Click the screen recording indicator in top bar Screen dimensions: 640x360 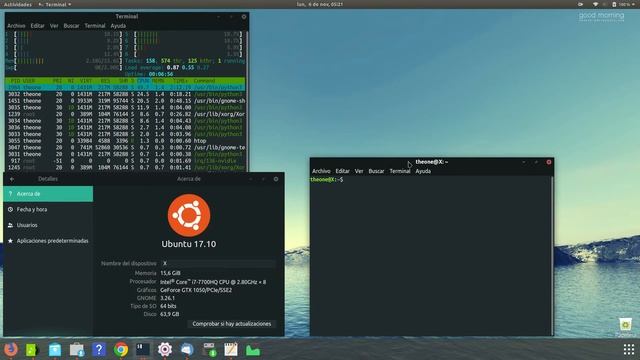click(580, 4)
